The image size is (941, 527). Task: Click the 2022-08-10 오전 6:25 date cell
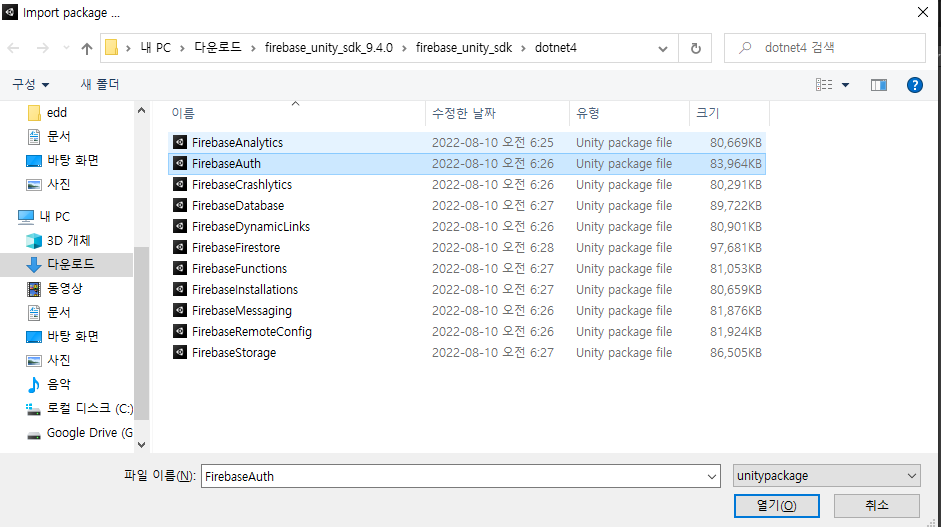point(493,142)
